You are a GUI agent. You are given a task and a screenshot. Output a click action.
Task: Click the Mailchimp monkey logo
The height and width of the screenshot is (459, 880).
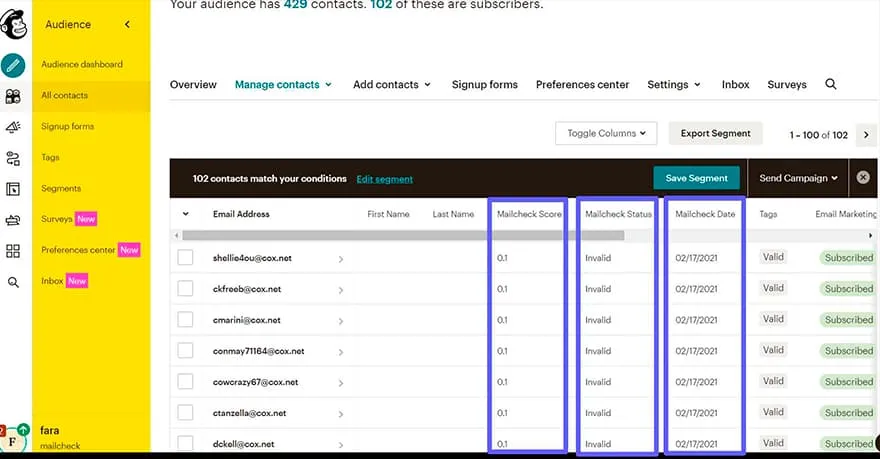[x=13, y=24]
